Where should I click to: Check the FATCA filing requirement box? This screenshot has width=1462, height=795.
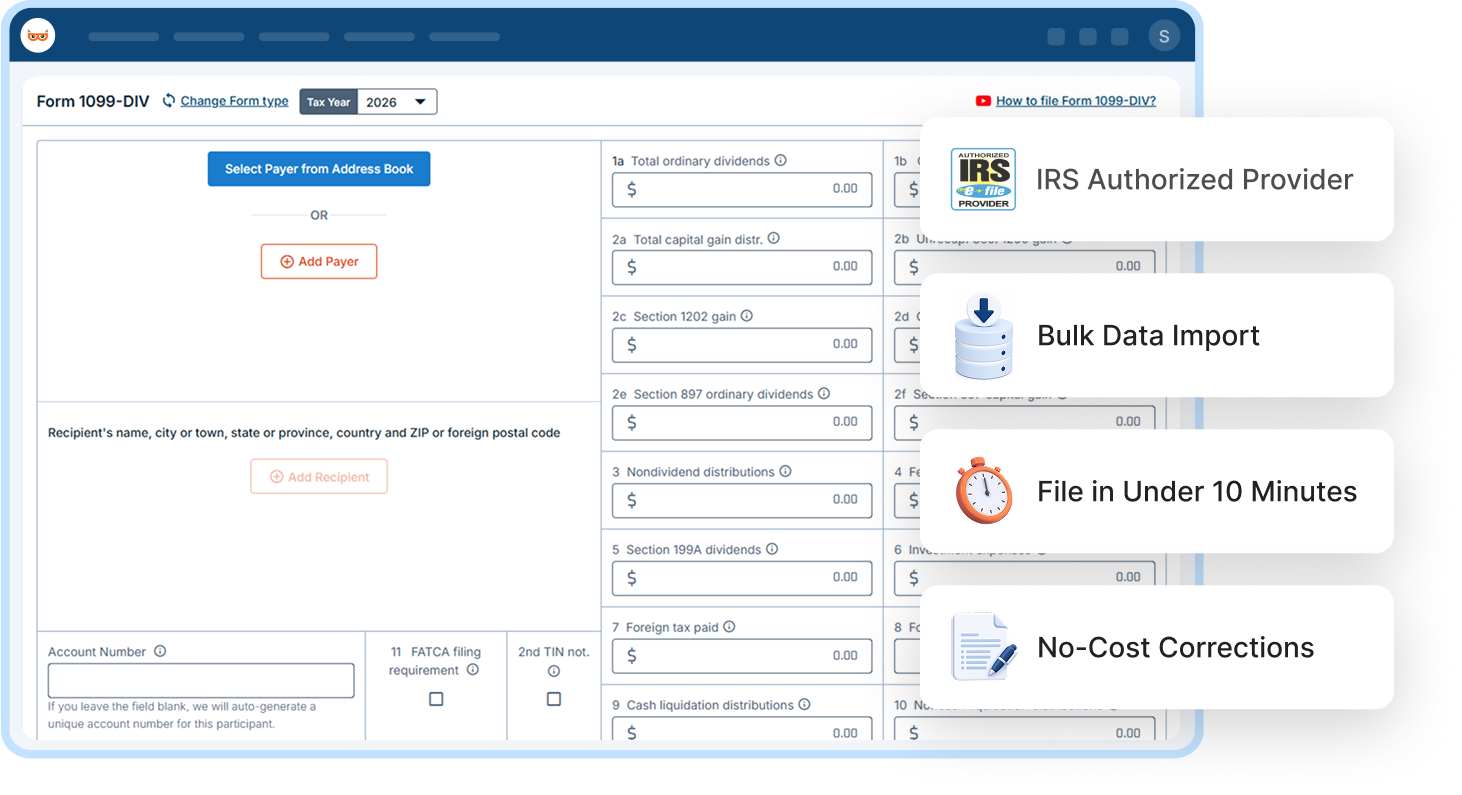(x=436, y=699)
